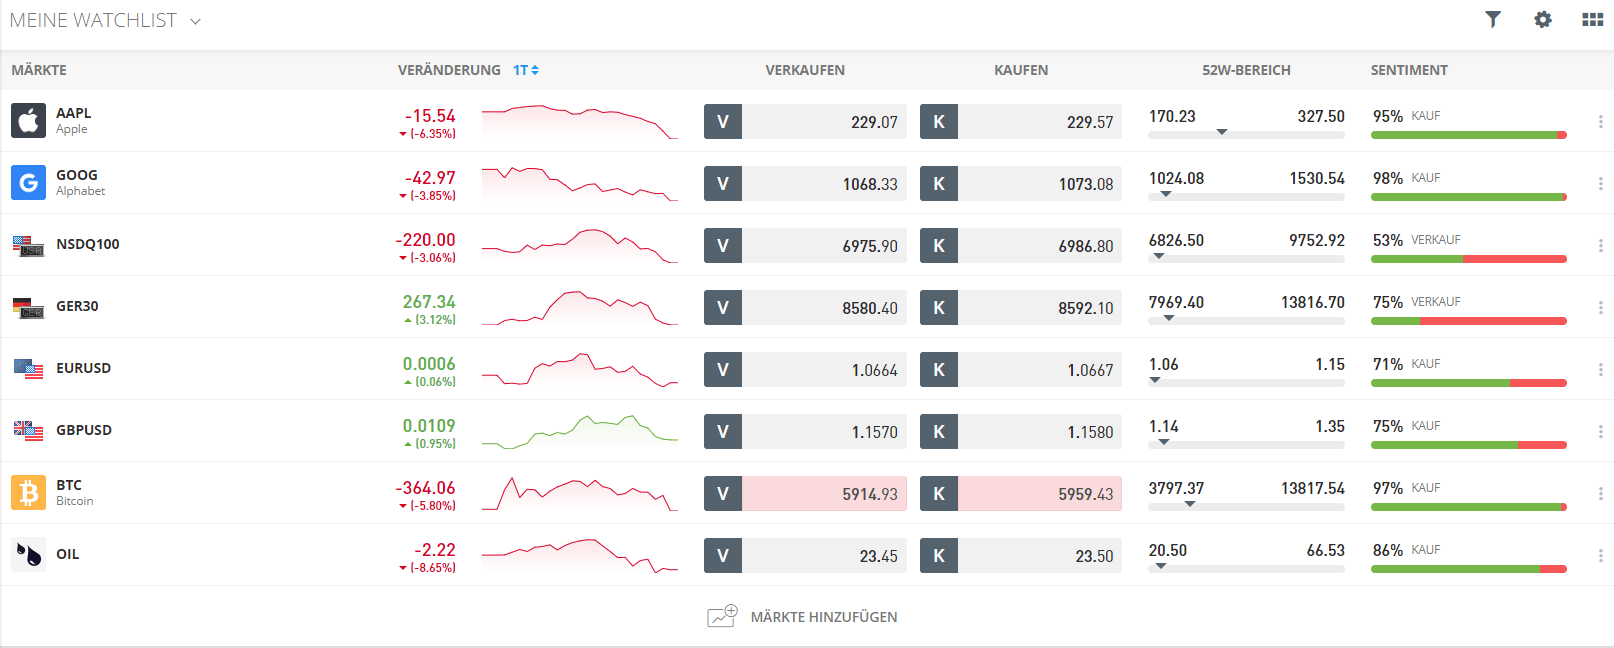Change the 1T time period selector

(x=526, y=70)
